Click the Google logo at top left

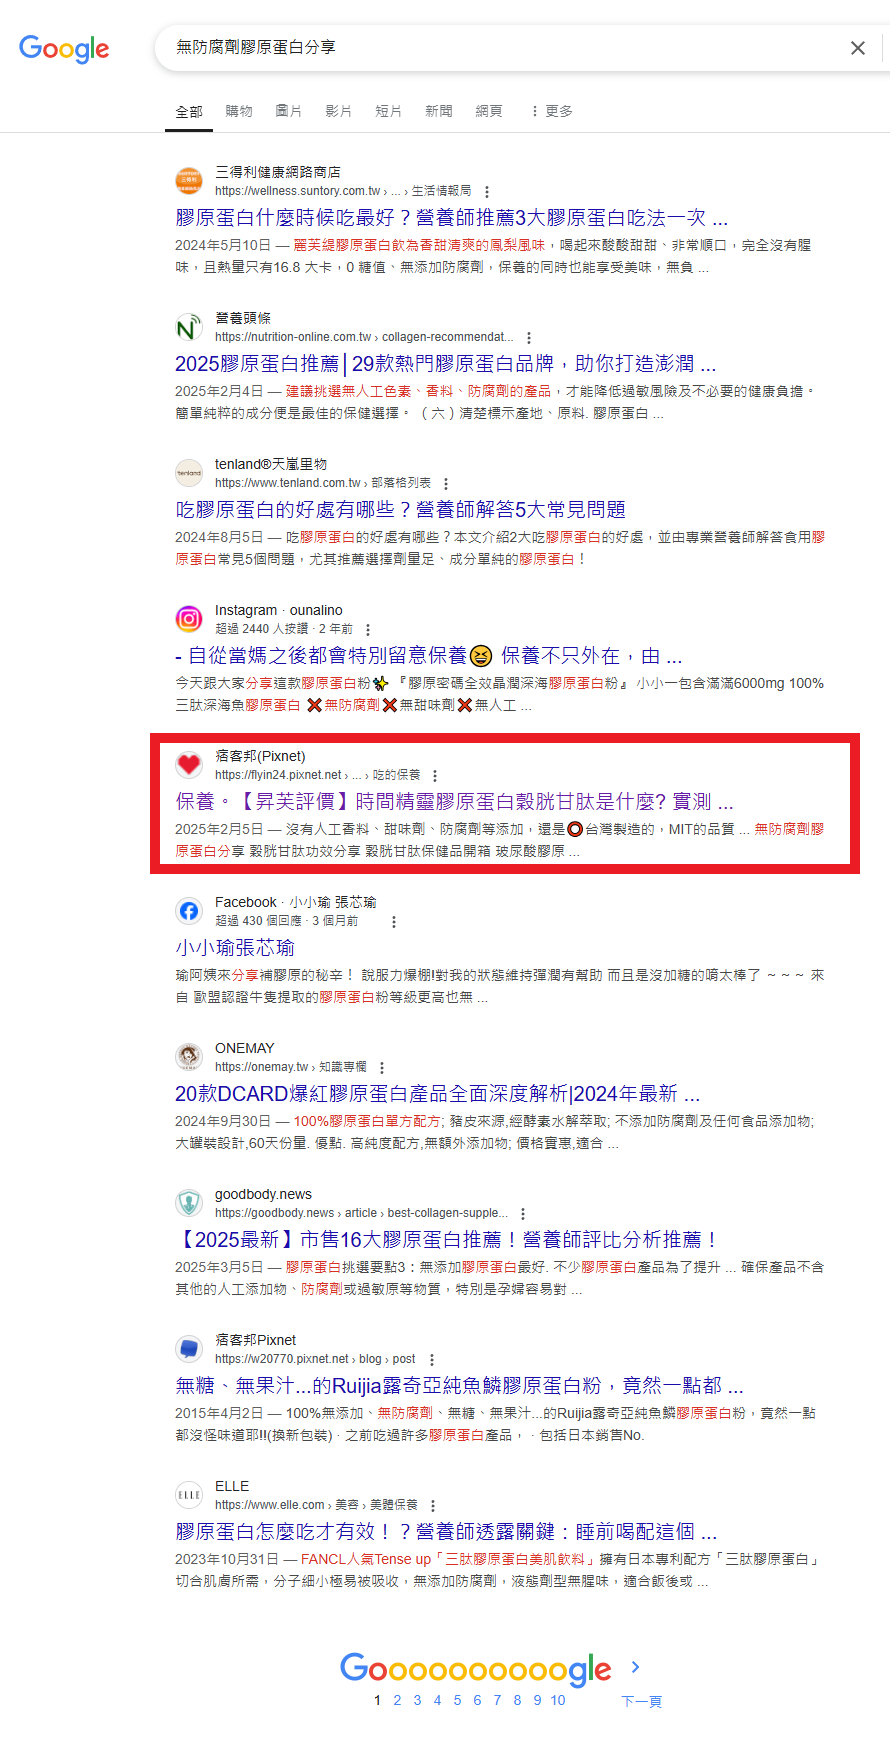(x=64, y=49)
